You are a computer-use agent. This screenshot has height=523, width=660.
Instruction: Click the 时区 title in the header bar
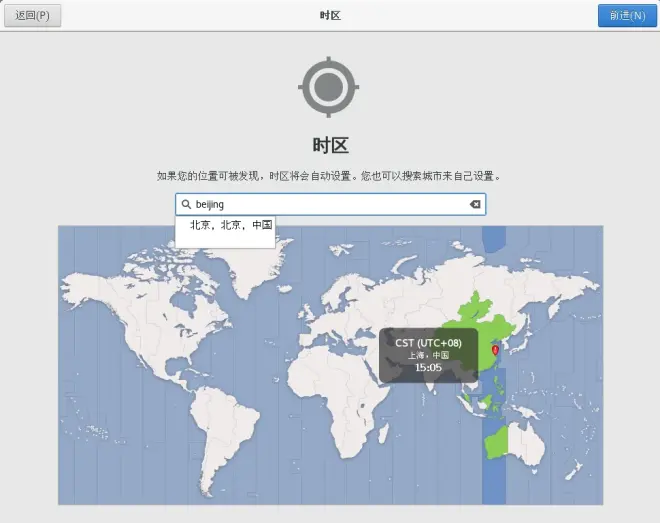[330, 16]
